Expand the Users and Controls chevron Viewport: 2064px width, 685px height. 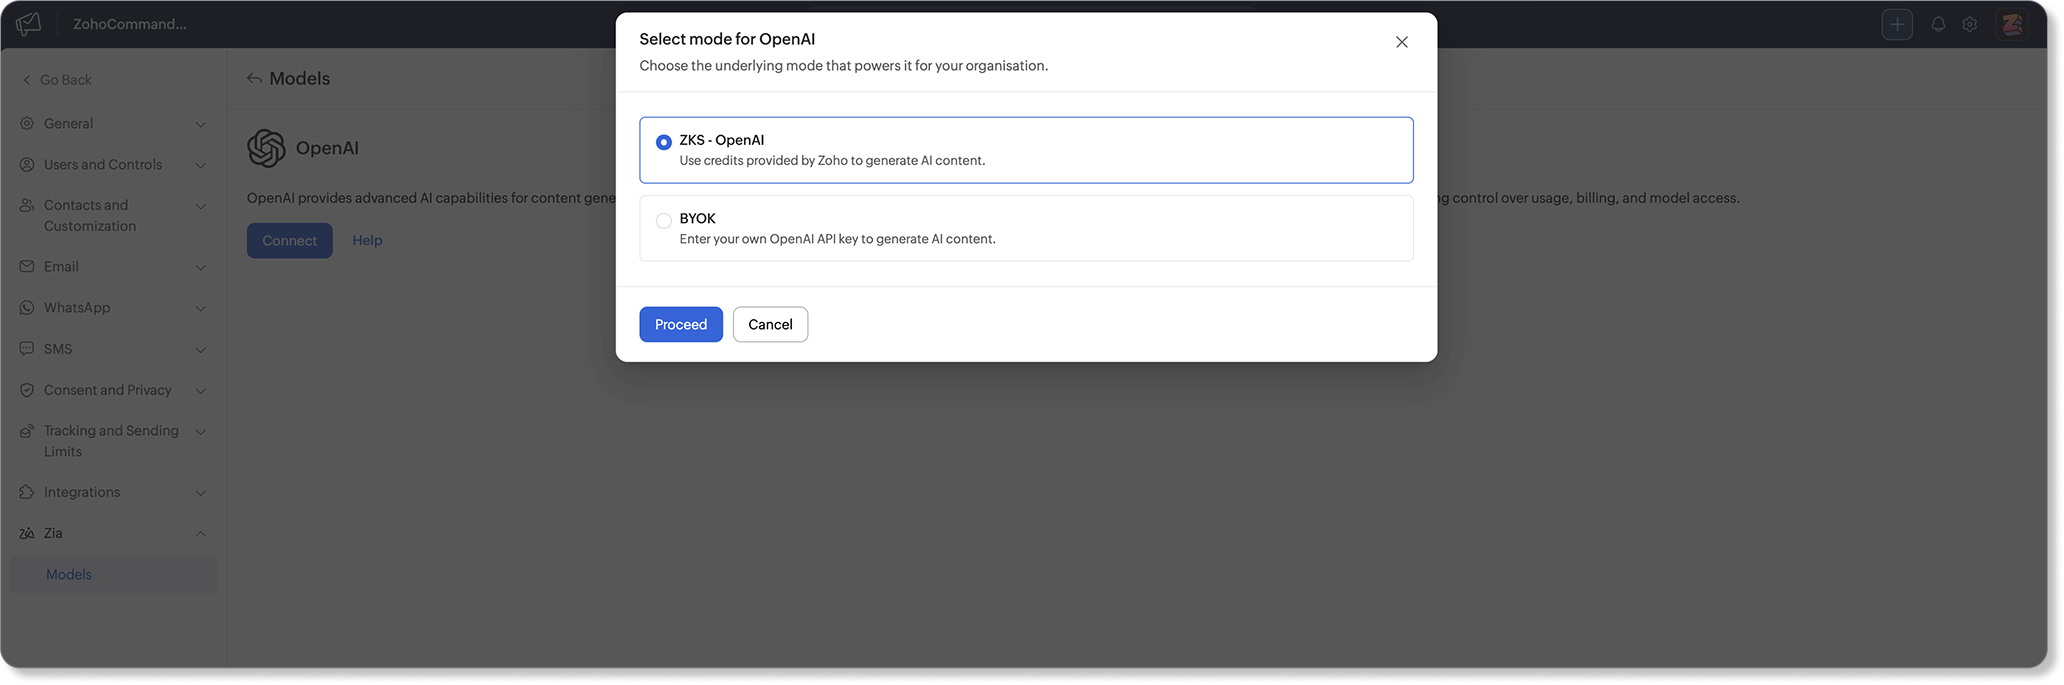[x=201, y=166]
